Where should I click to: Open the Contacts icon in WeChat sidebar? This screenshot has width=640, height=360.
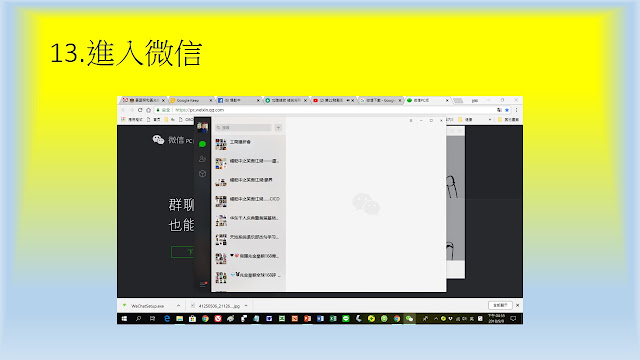pyautogui.click(x=202, y=159)
